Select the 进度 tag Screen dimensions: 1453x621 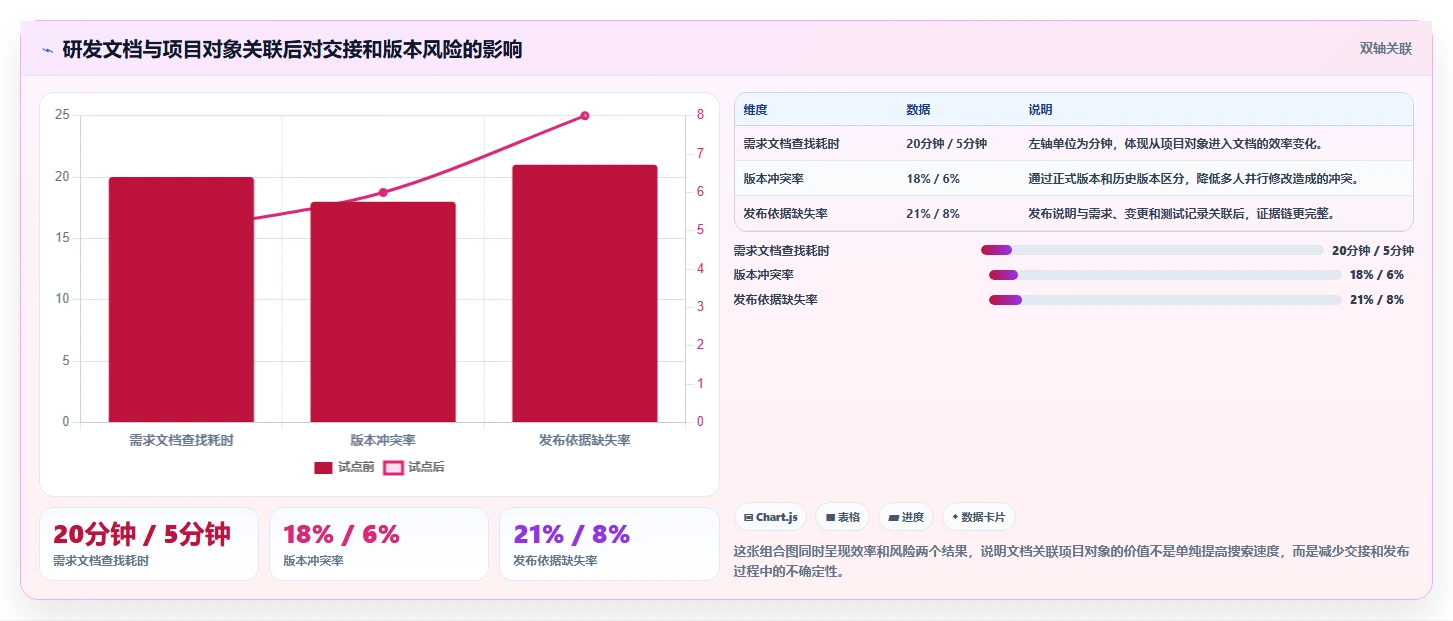coord(905,517)
